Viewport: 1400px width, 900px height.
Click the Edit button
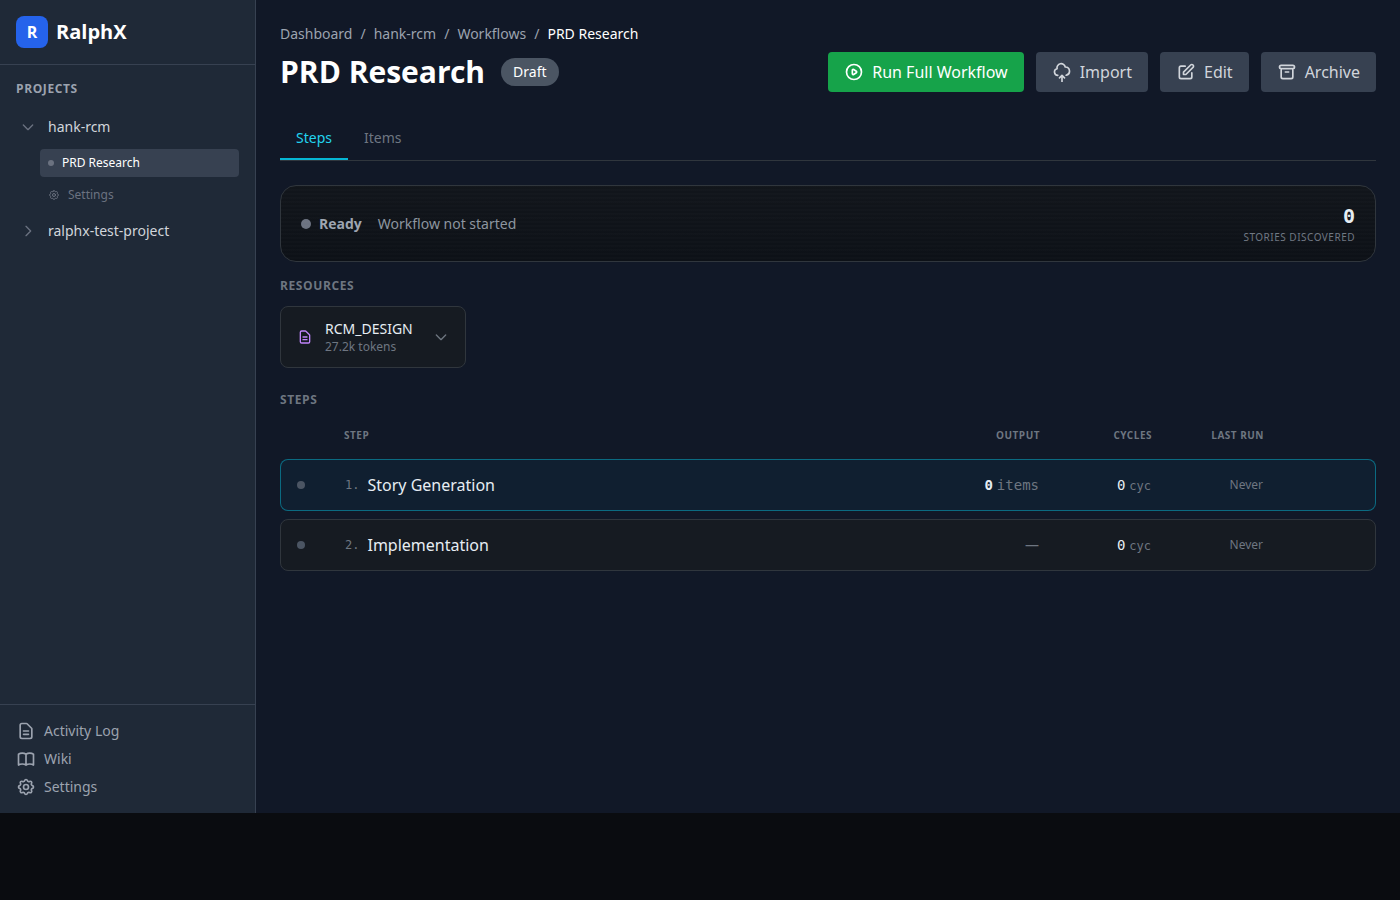click(x=1204, y=72)
